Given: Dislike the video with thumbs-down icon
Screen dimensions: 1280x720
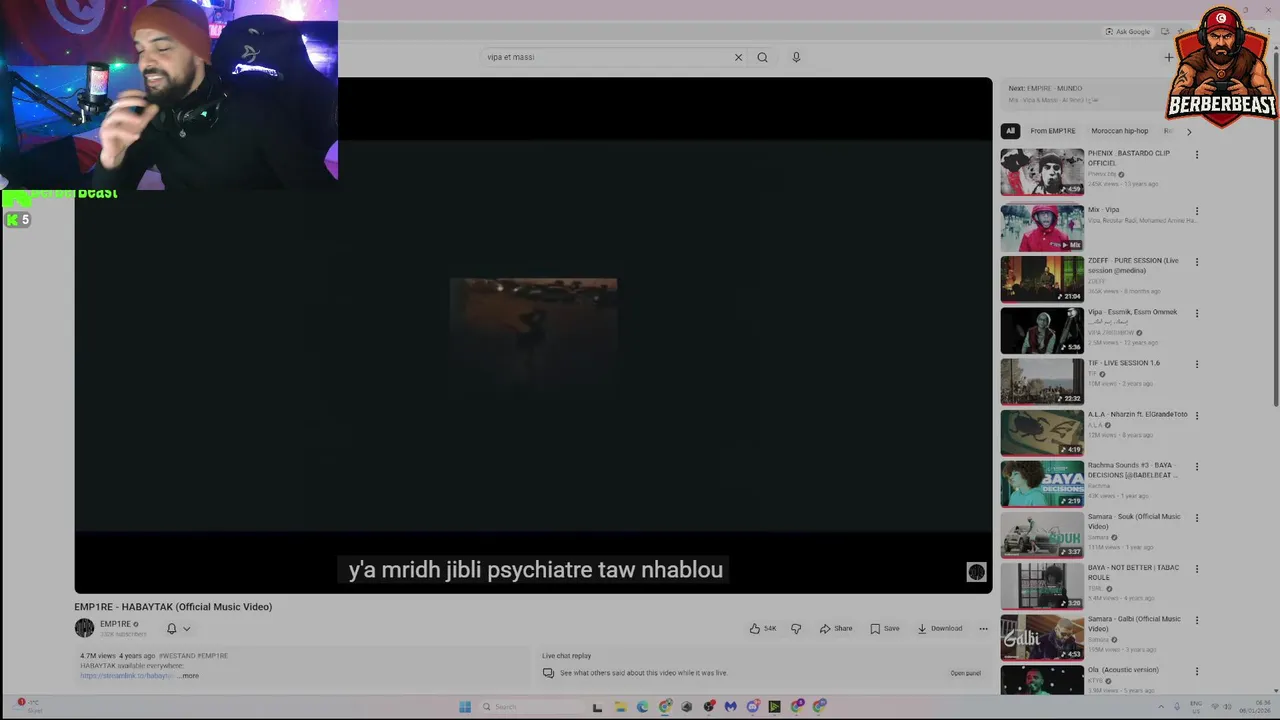Looking at the screenshot, I should tap(796, 628).
